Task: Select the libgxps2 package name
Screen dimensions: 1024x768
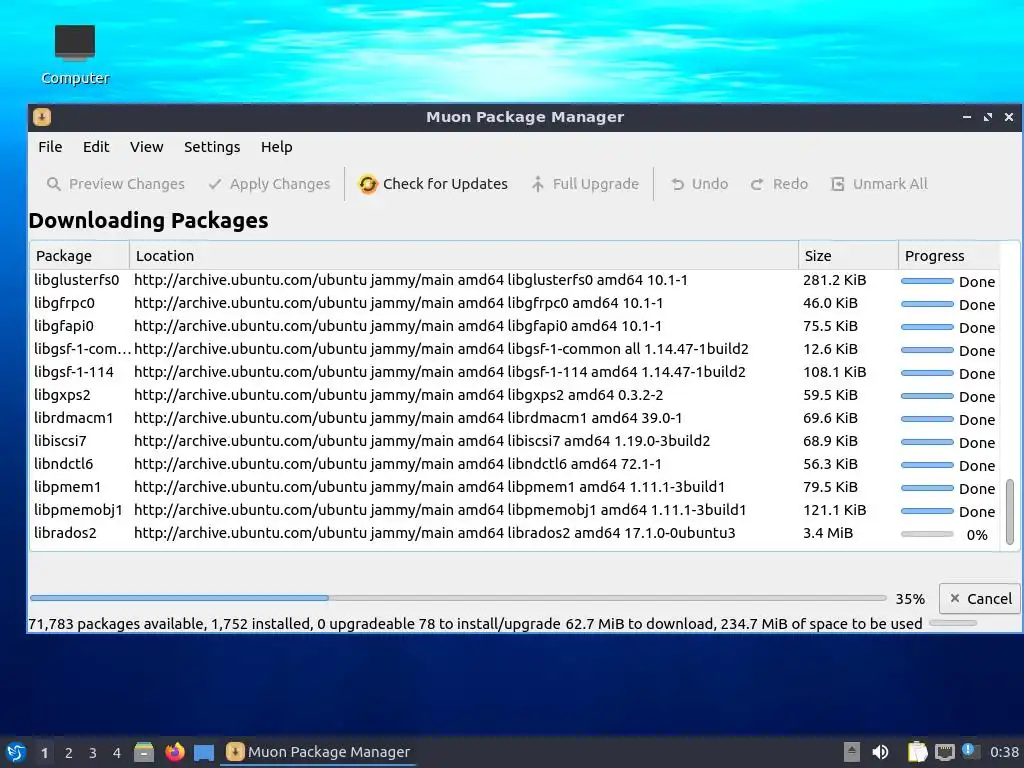Action: (x=62, y=395)
